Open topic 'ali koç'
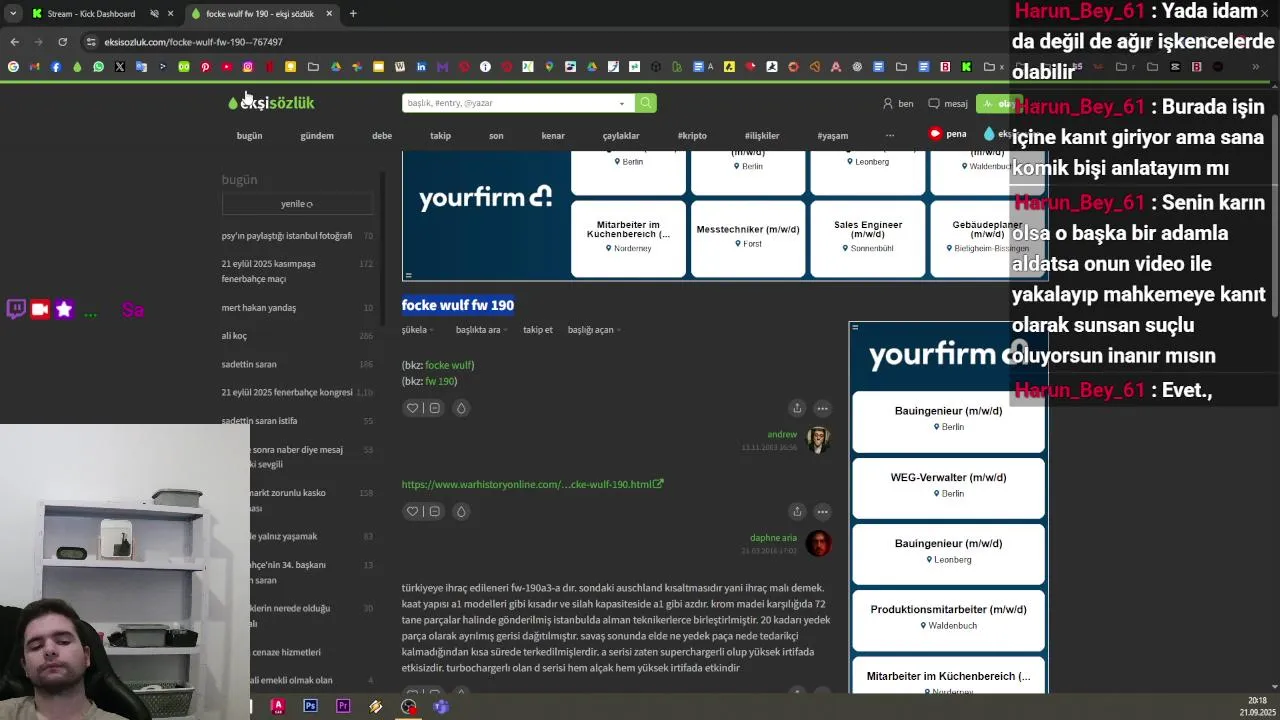This screenshot has height=720, width=1280. tap(234, 336)
